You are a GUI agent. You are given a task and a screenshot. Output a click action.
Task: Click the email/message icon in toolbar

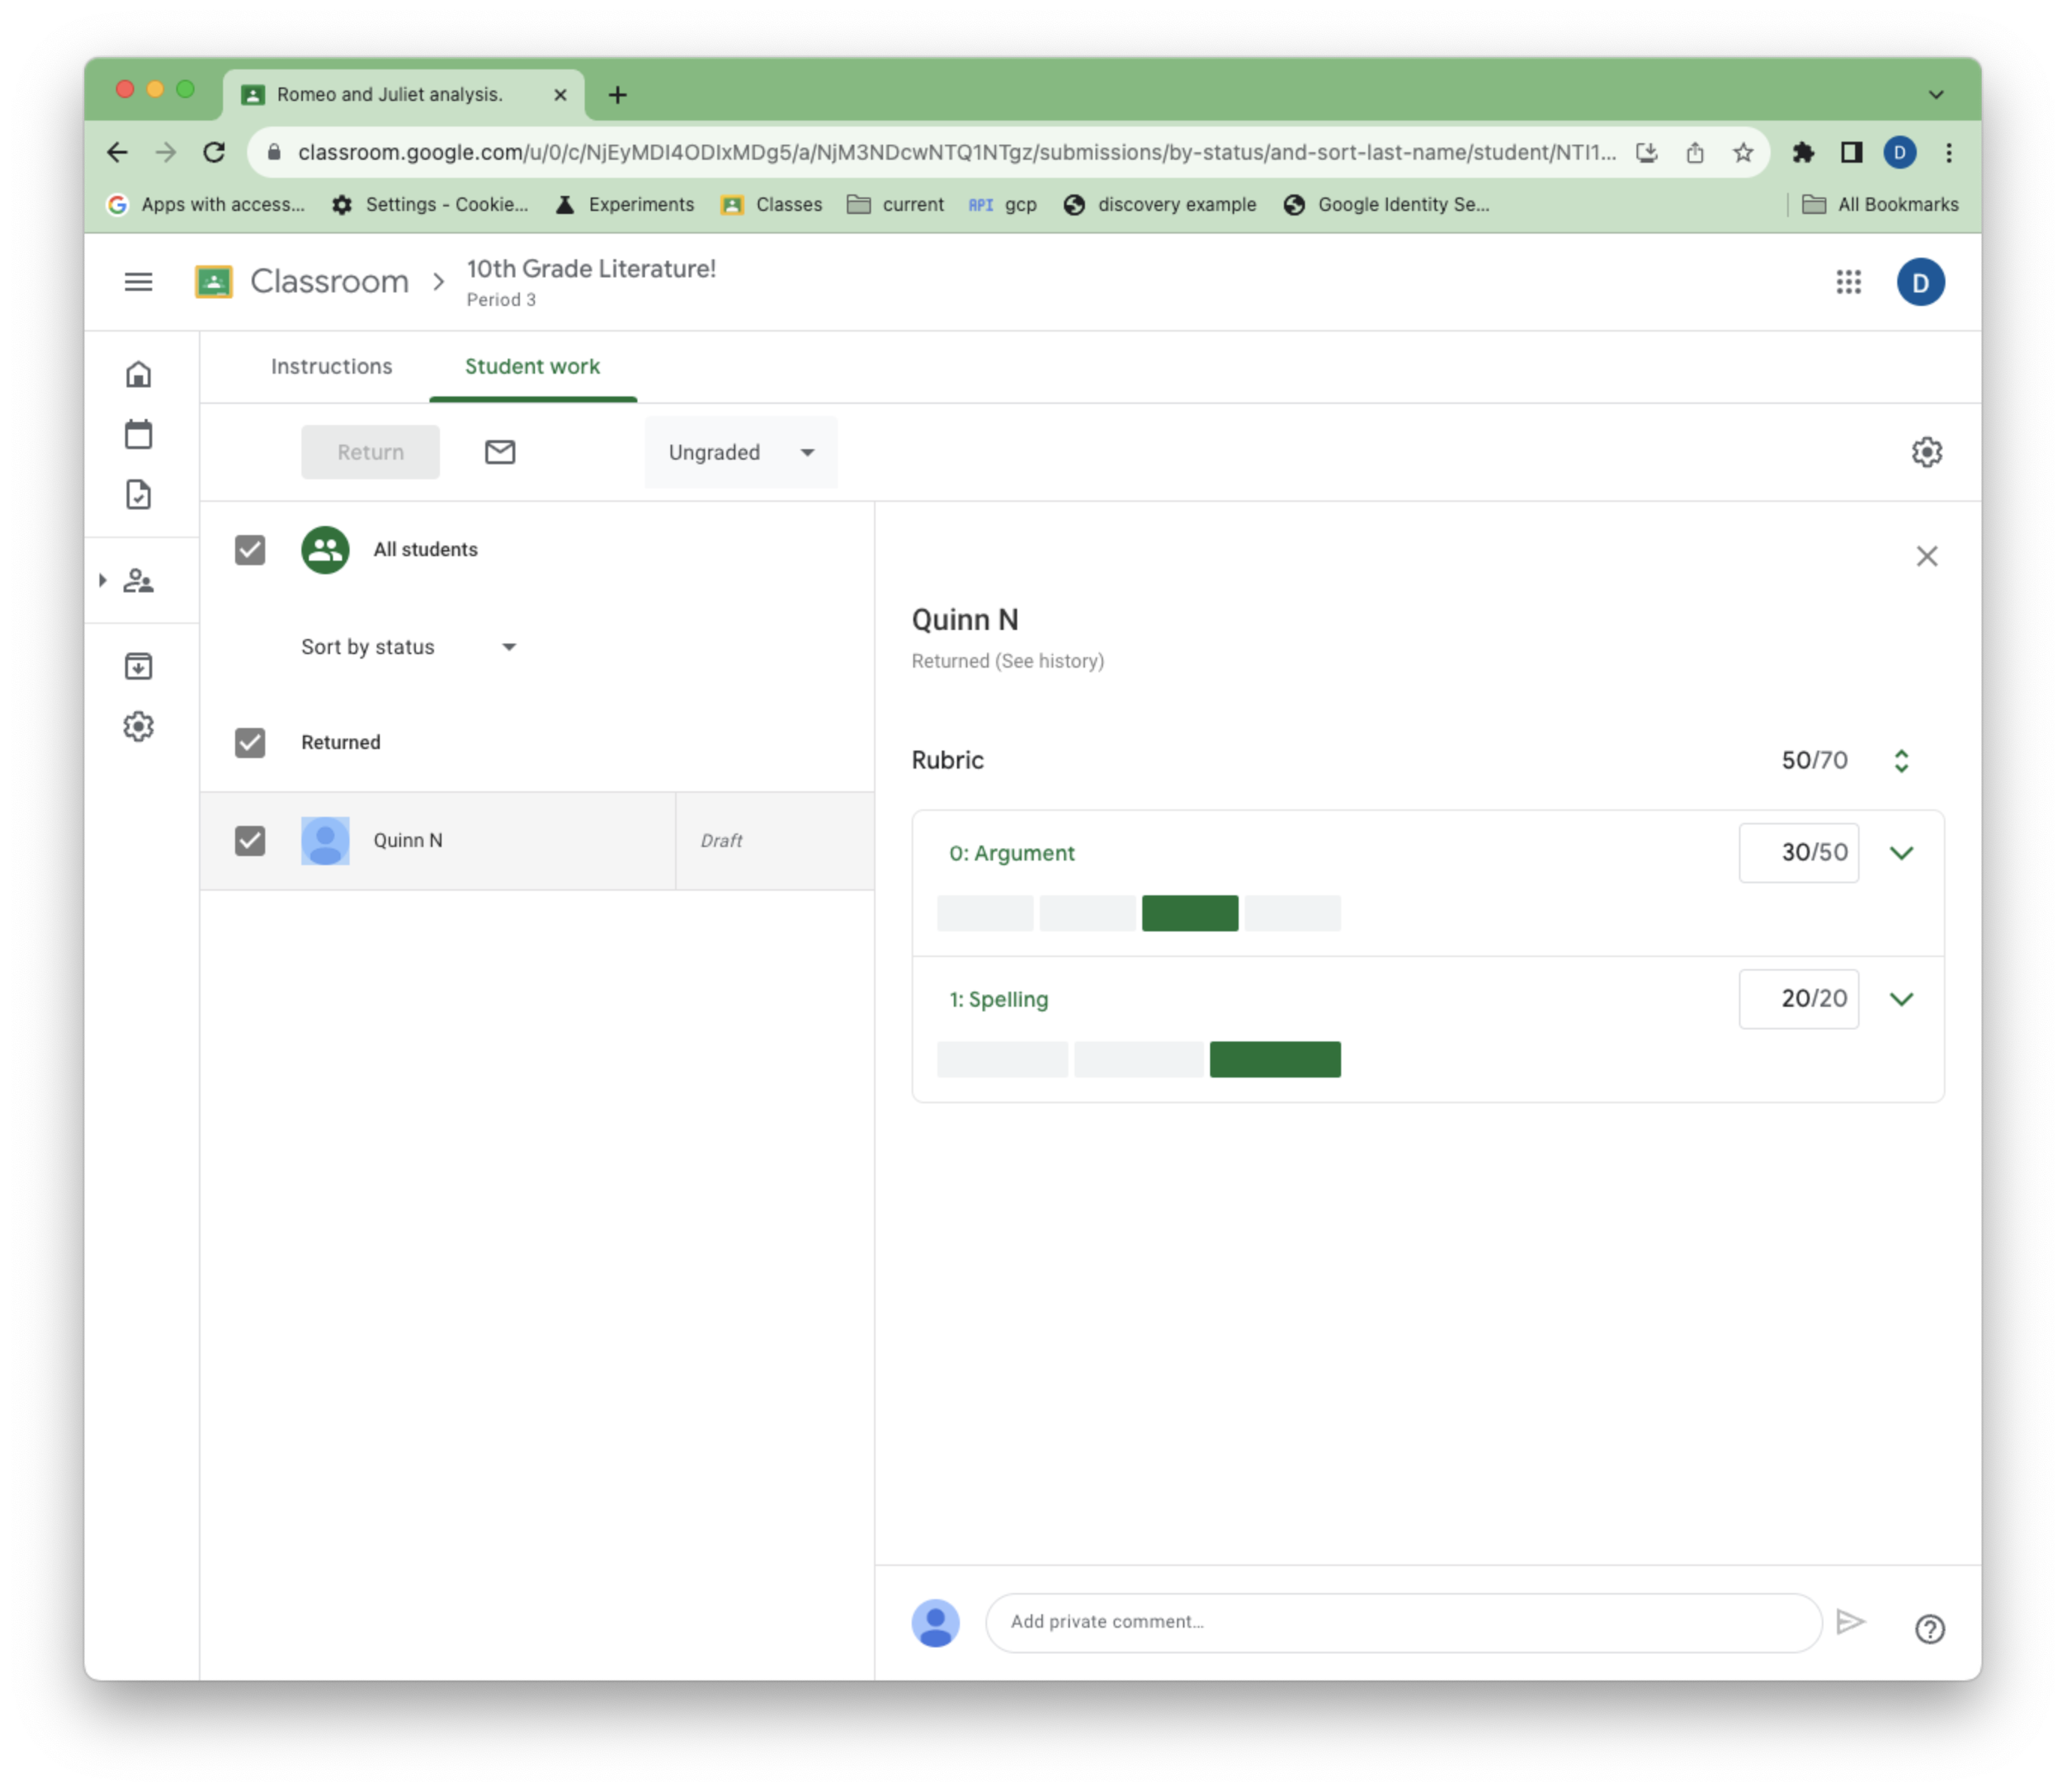click(499, 451)
